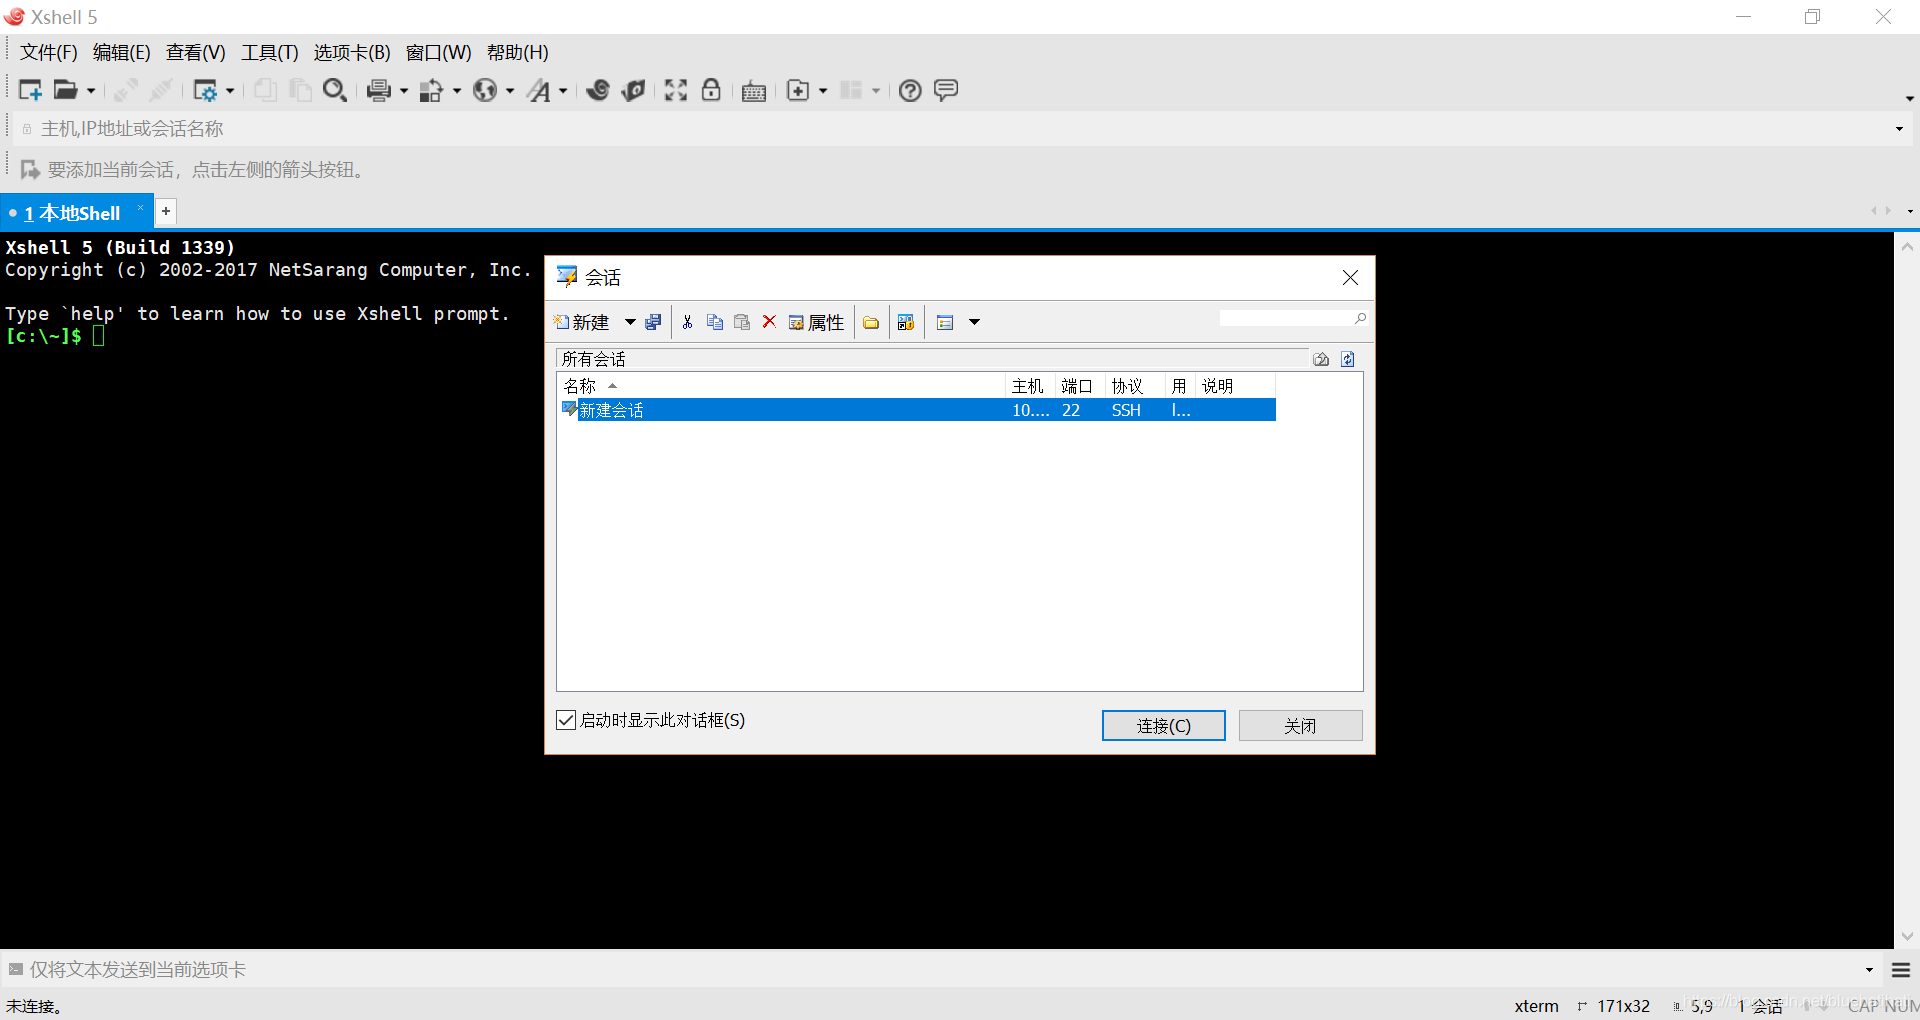The width and height of the screenshot is (1920, 1020).
Task: Launch Xftp with the swirl icon
Action: [x=598, y=90]
